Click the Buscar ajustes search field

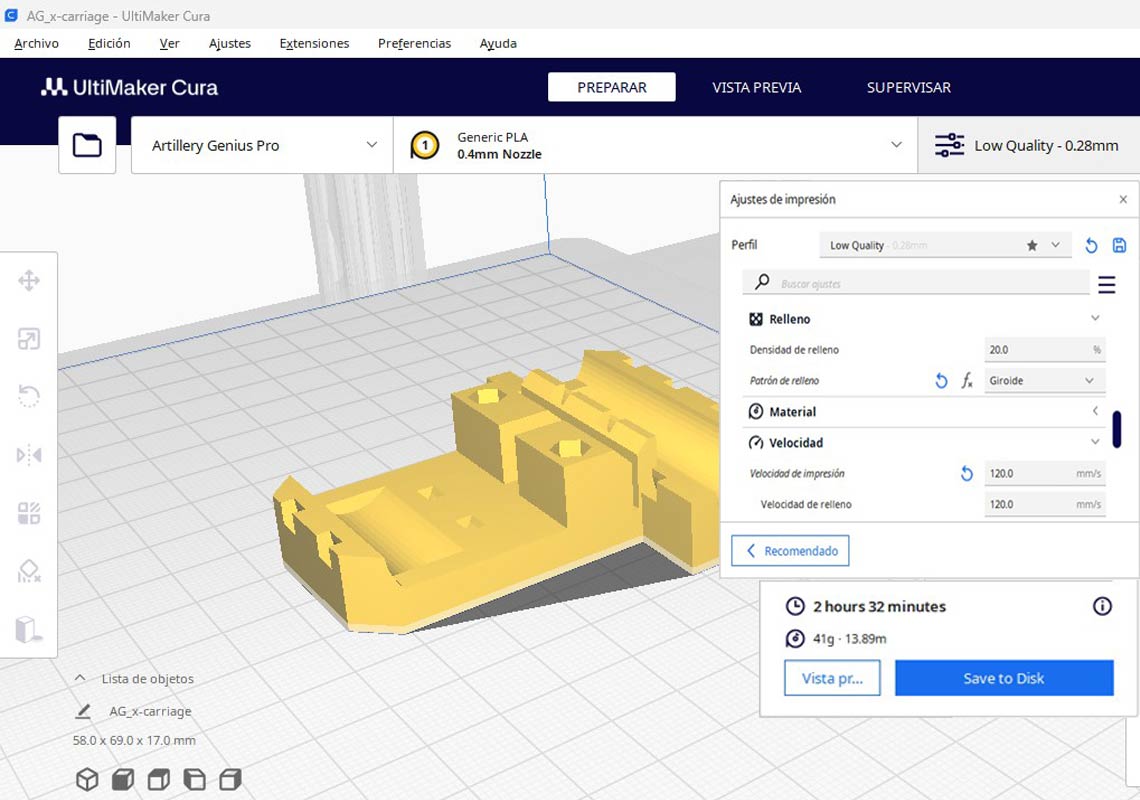pos(916,283)
